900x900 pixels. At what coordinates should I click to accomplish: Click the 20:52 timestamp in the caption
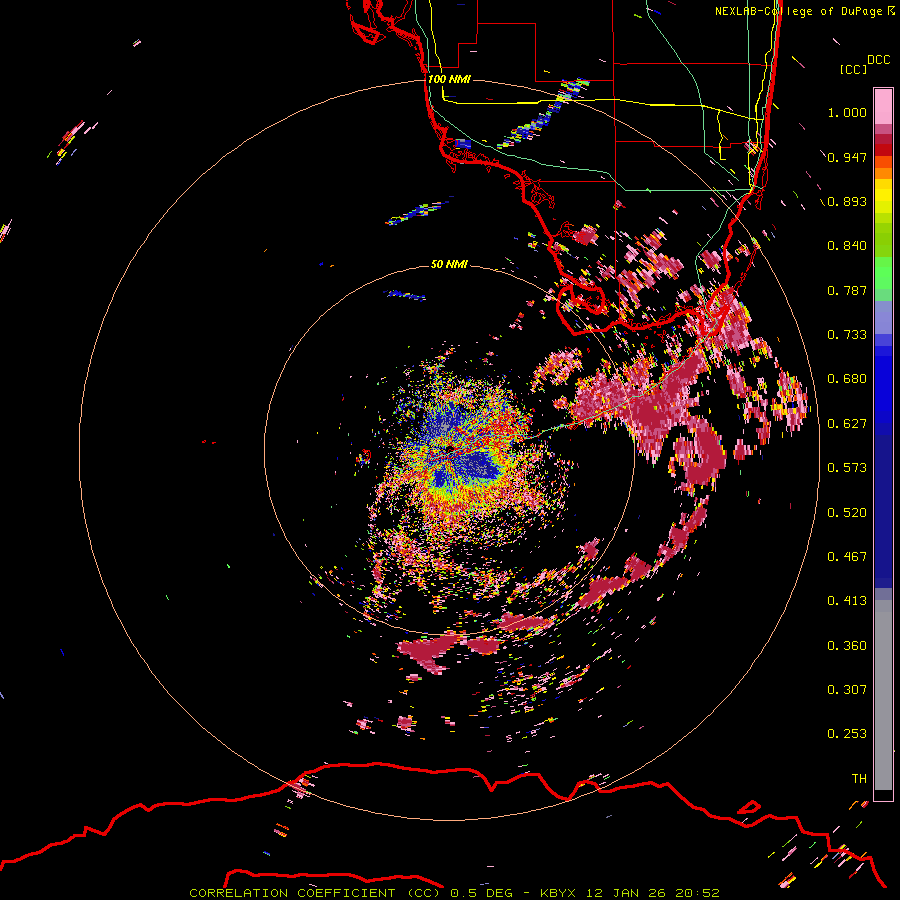coord(697,893)
